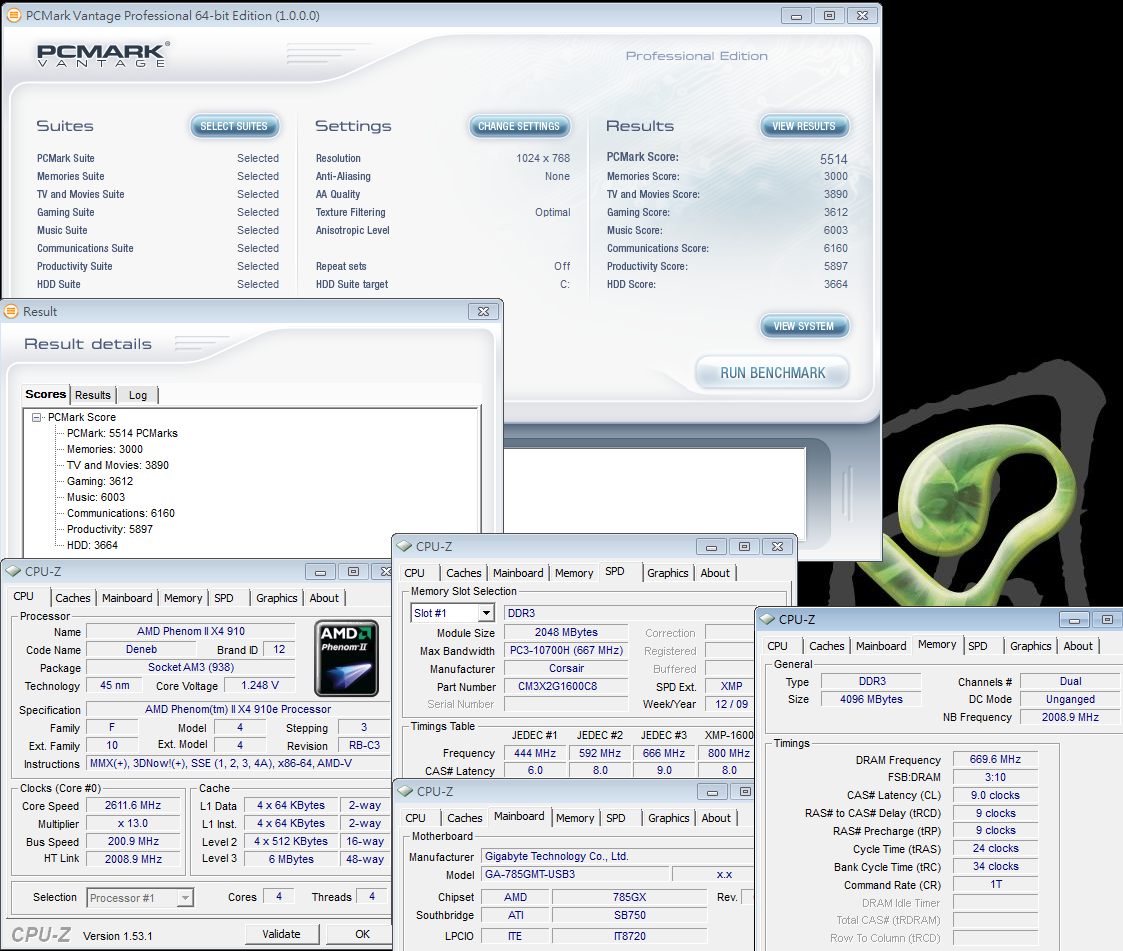This screenshot has height=951, width=1123.
Task: Click the DRAM Frequency value 669.6 MHz
Action: coord(995,759)
